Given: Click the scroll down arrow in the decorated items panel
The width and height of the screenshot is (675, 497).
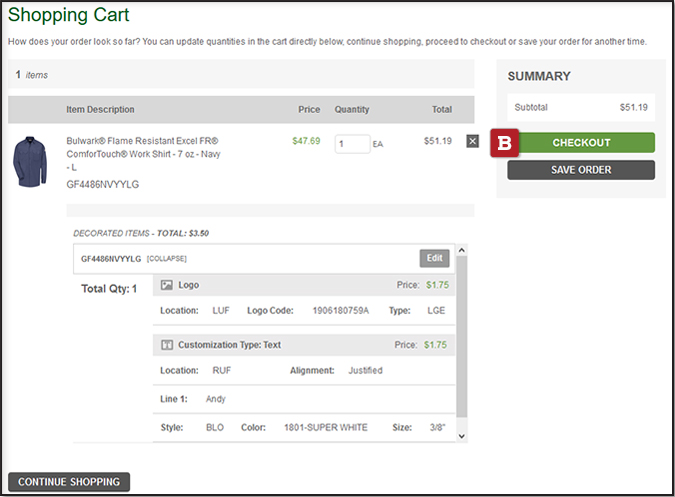Looking at the screenshot, I should [x=461, y=436].
